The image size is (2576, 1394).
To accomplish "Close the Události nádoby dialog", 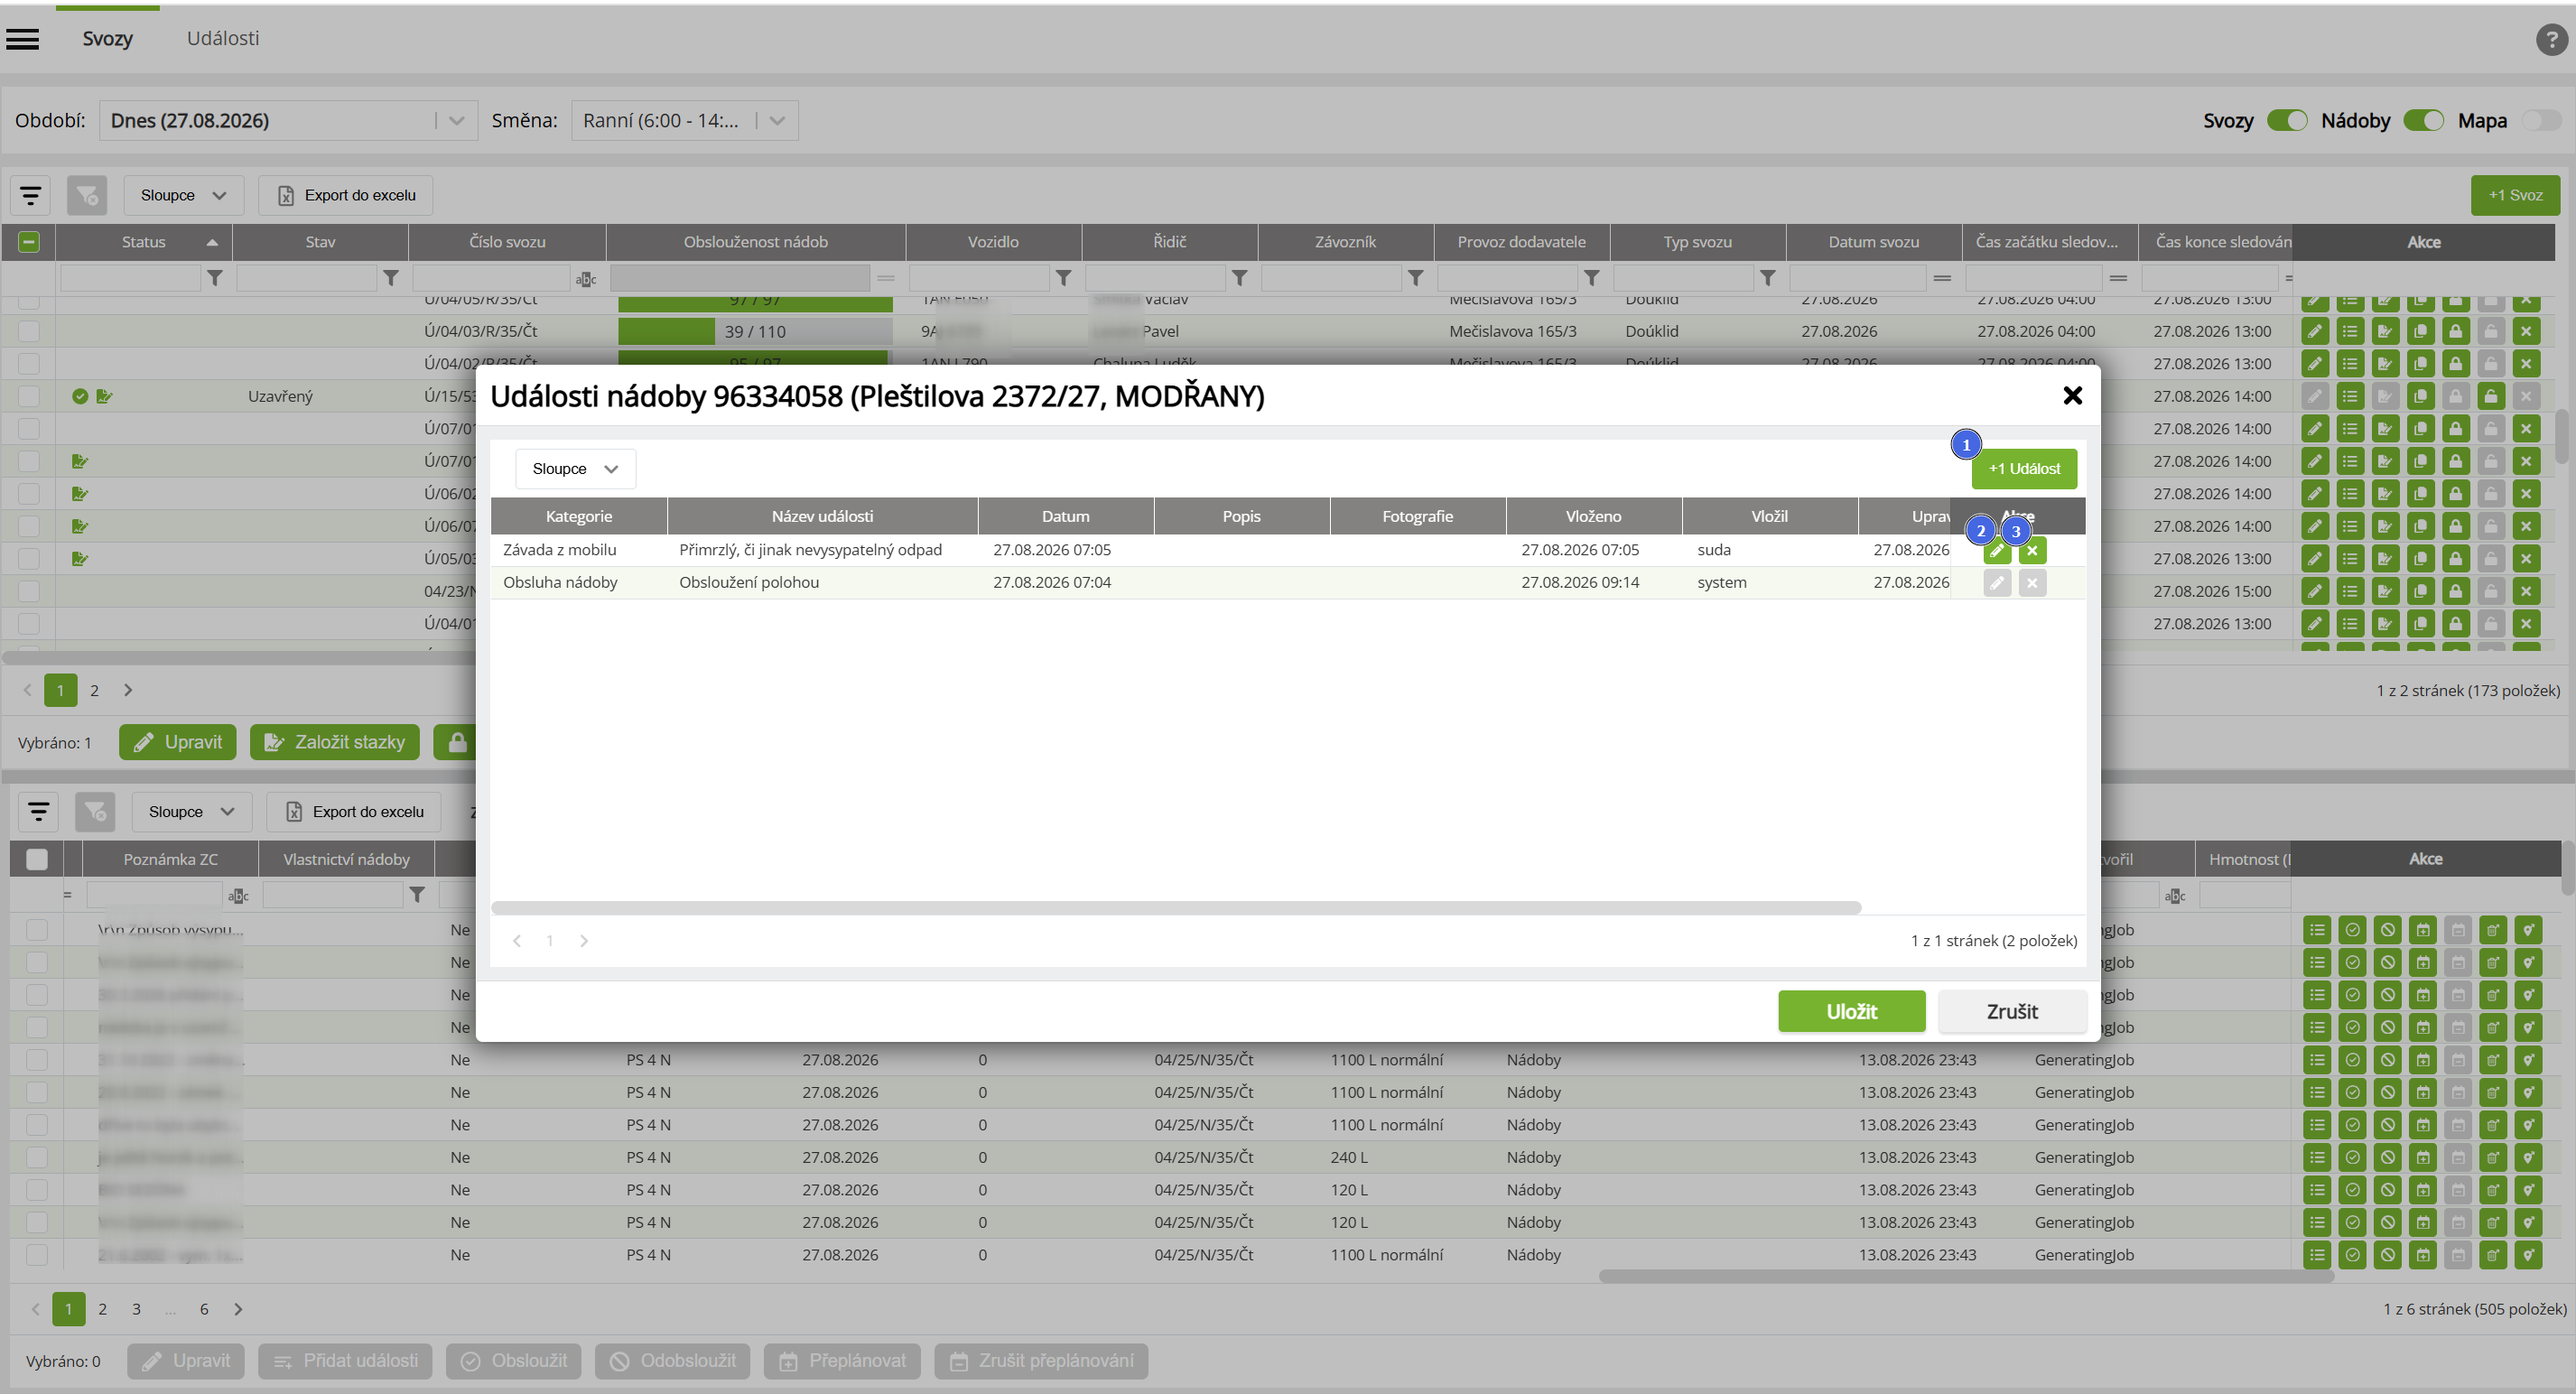I will 2072,396.
